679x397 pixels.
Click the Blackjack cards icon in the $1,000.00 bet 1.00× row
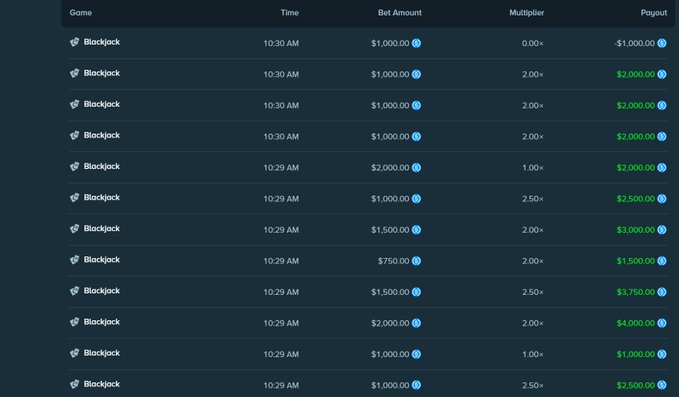[x=74, y=353]
